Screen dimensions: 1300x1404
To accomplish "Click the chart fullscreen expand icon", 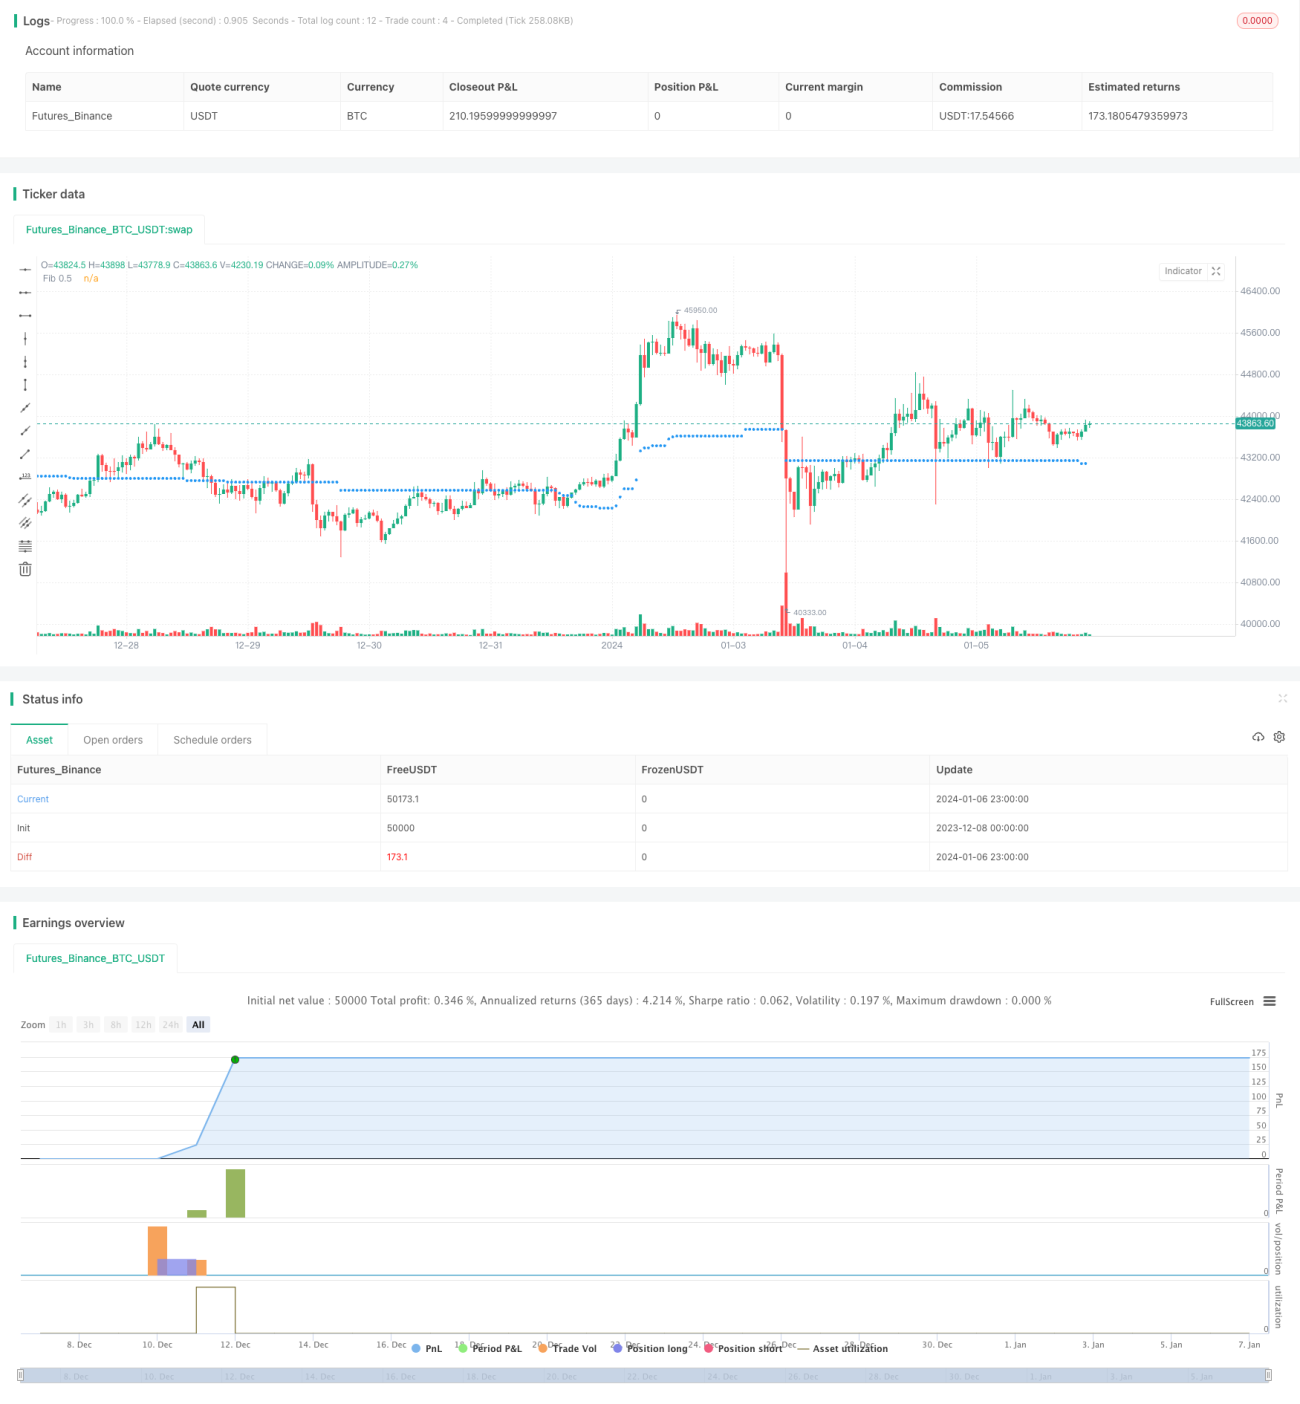I will (x=1216, y=271).
